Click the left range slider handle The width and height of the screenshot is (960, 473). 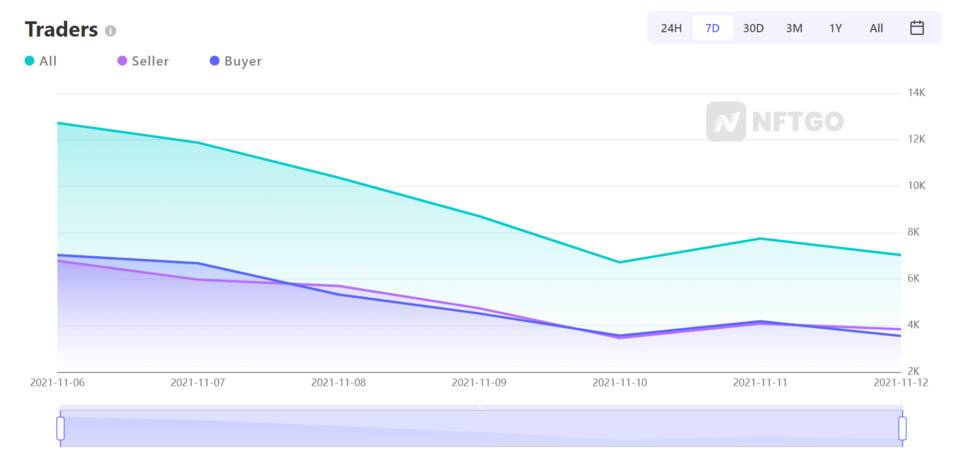click(60, 428)
